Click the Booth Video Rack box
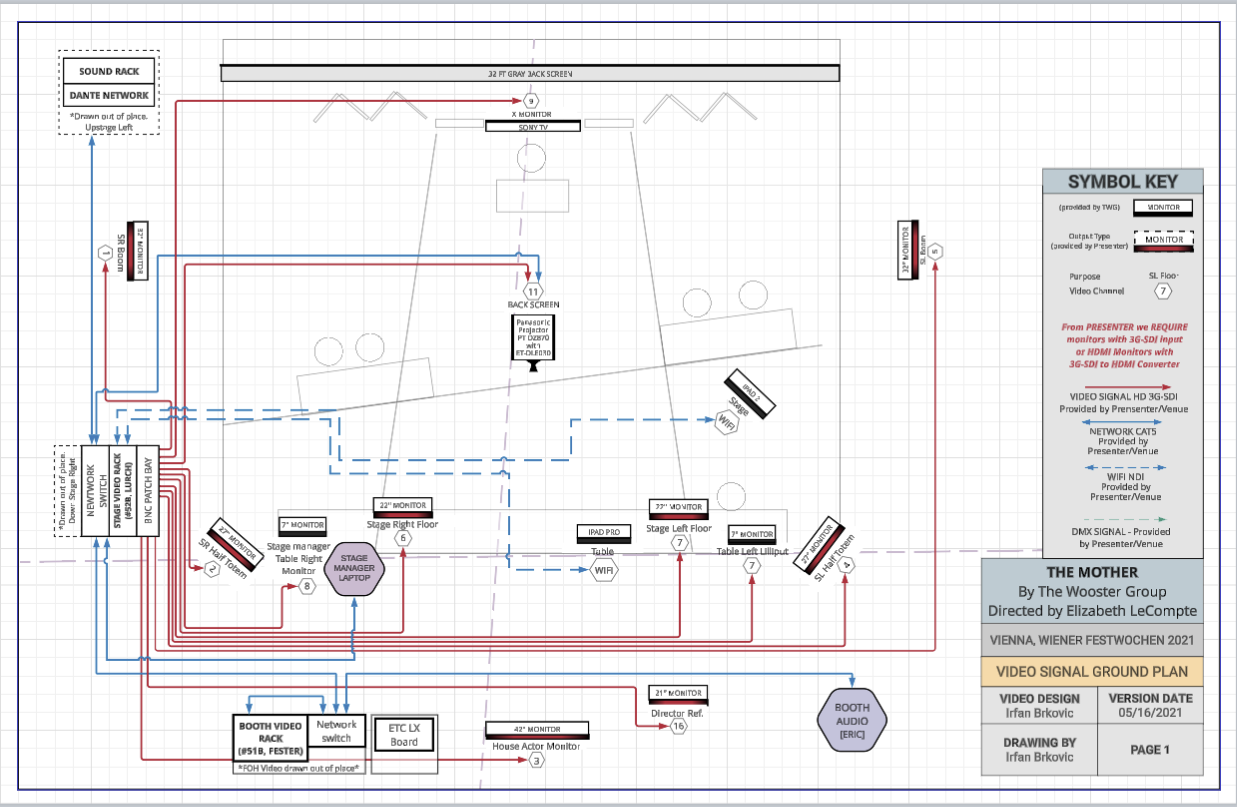The width and height of the screenshot is (1237, 807). point(268,738)
